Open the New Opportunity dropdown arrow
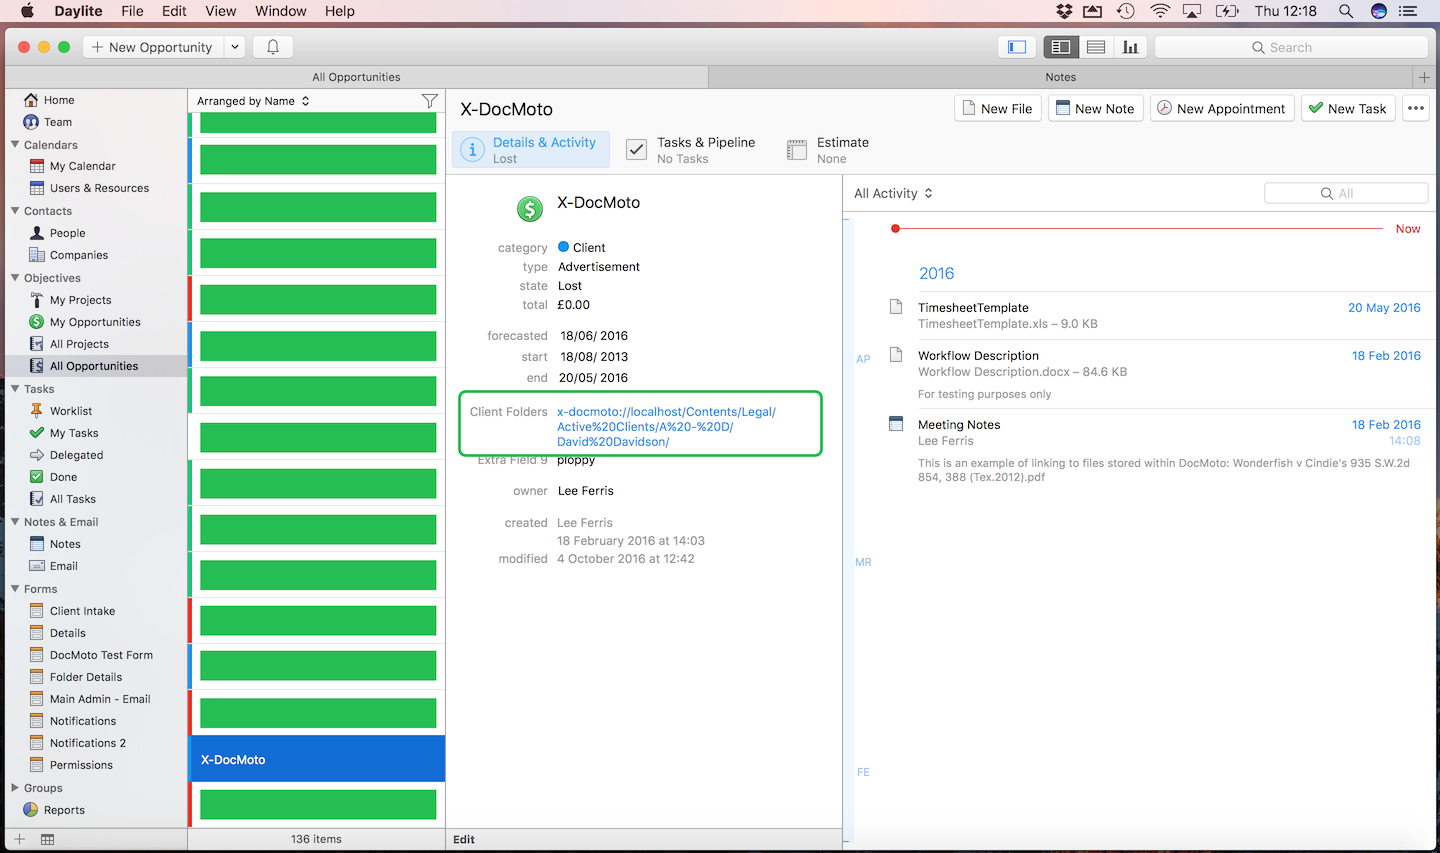The height and width of the screenshot is (853, 1440). 234,47
